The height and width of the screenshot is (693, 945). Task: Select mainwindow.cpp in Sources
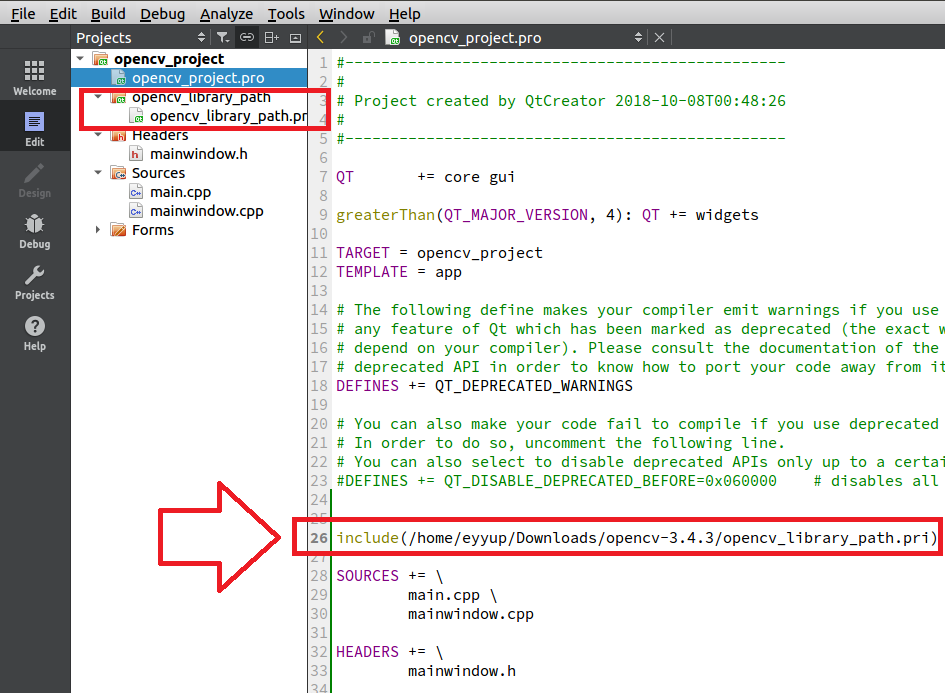pos(207,211)
